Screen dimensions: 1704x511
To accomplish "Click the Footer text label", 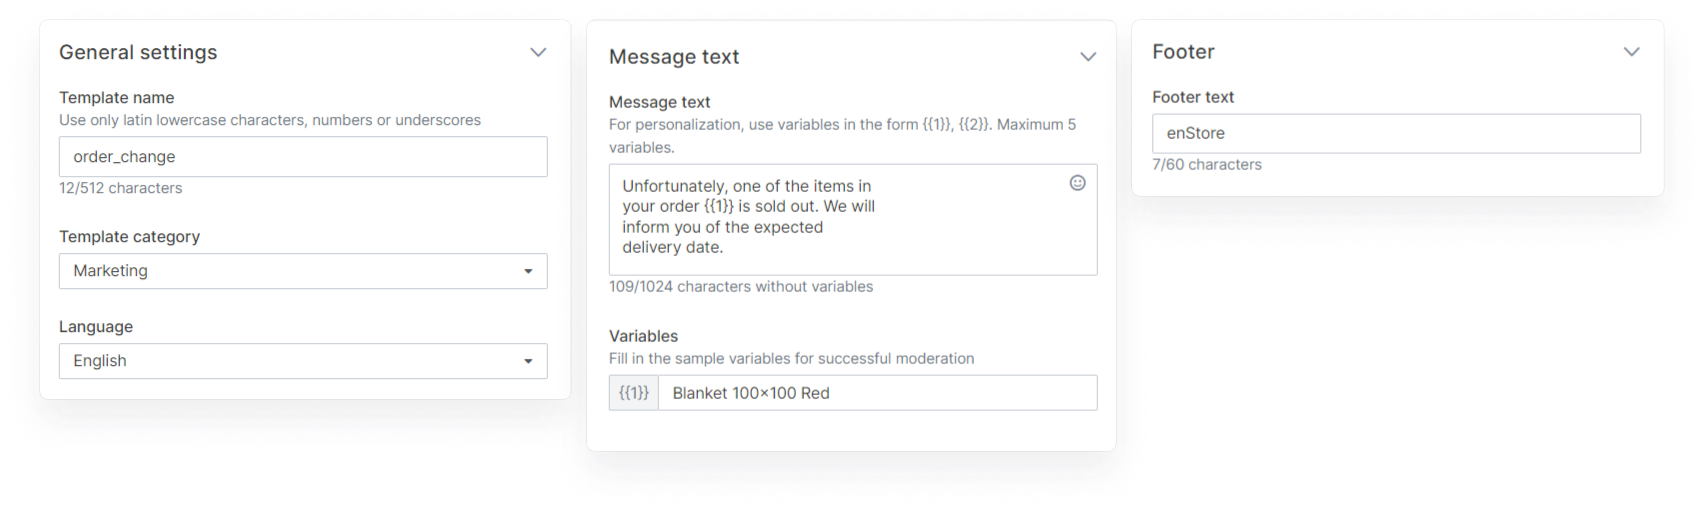I will (x=1193, y=97).
